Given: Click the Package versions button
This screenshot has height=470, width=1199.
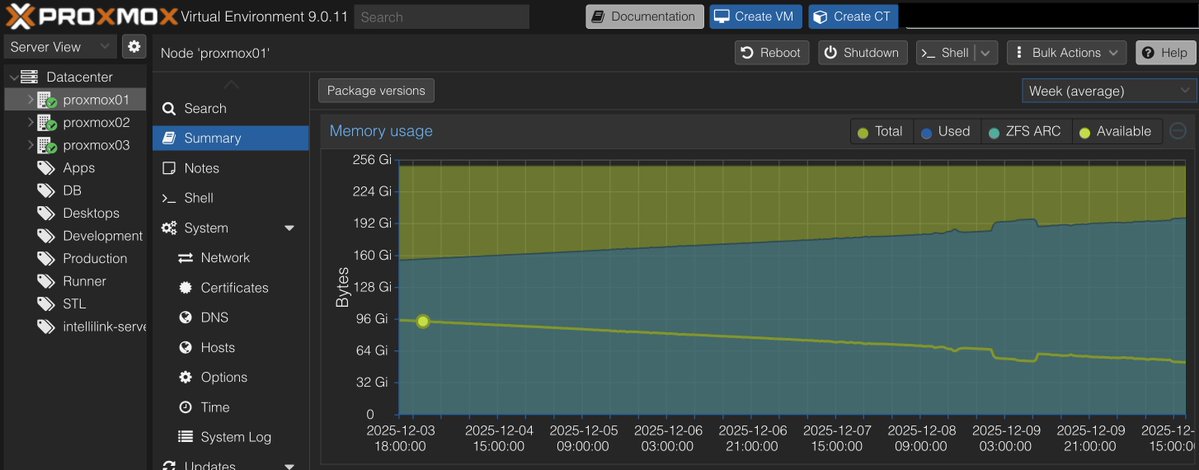Looking at the screenshot, I should pyautogui.click(x=376, y=91).
